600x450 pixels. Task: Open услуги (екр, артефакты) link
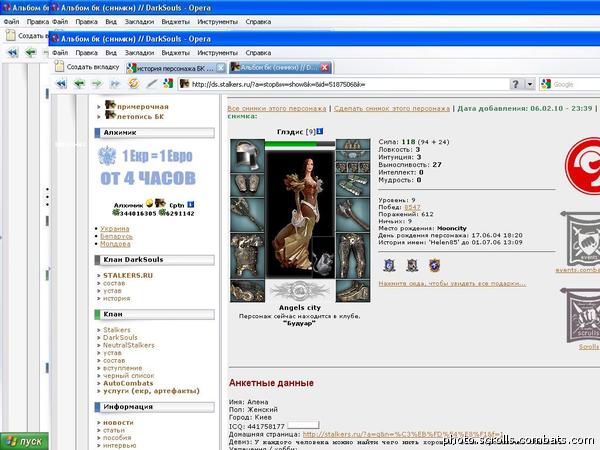point(152,391)
